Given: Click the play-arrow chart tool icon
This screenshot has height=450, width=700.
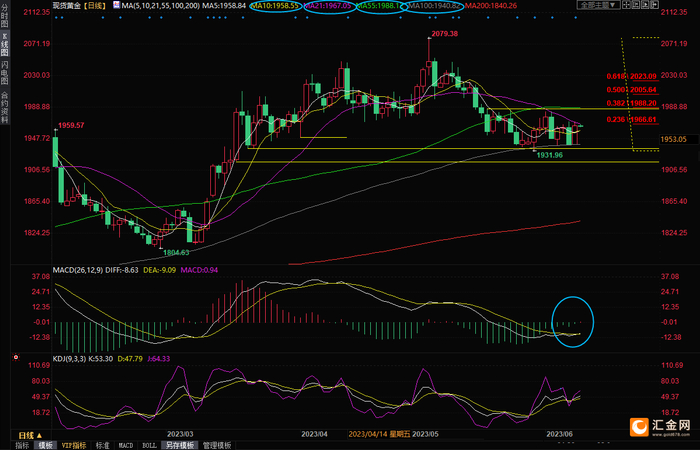Looking at the screenshot, I should coord(645,4).
